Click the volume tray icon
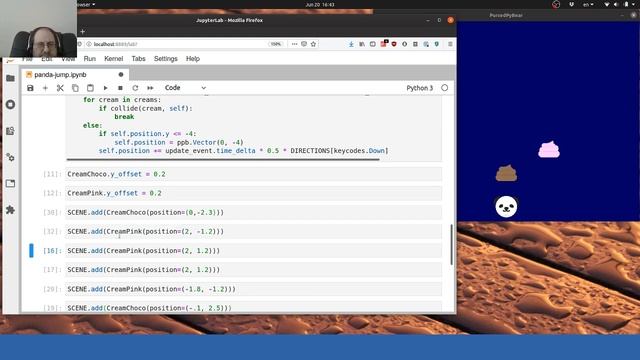 click(616, 4)
